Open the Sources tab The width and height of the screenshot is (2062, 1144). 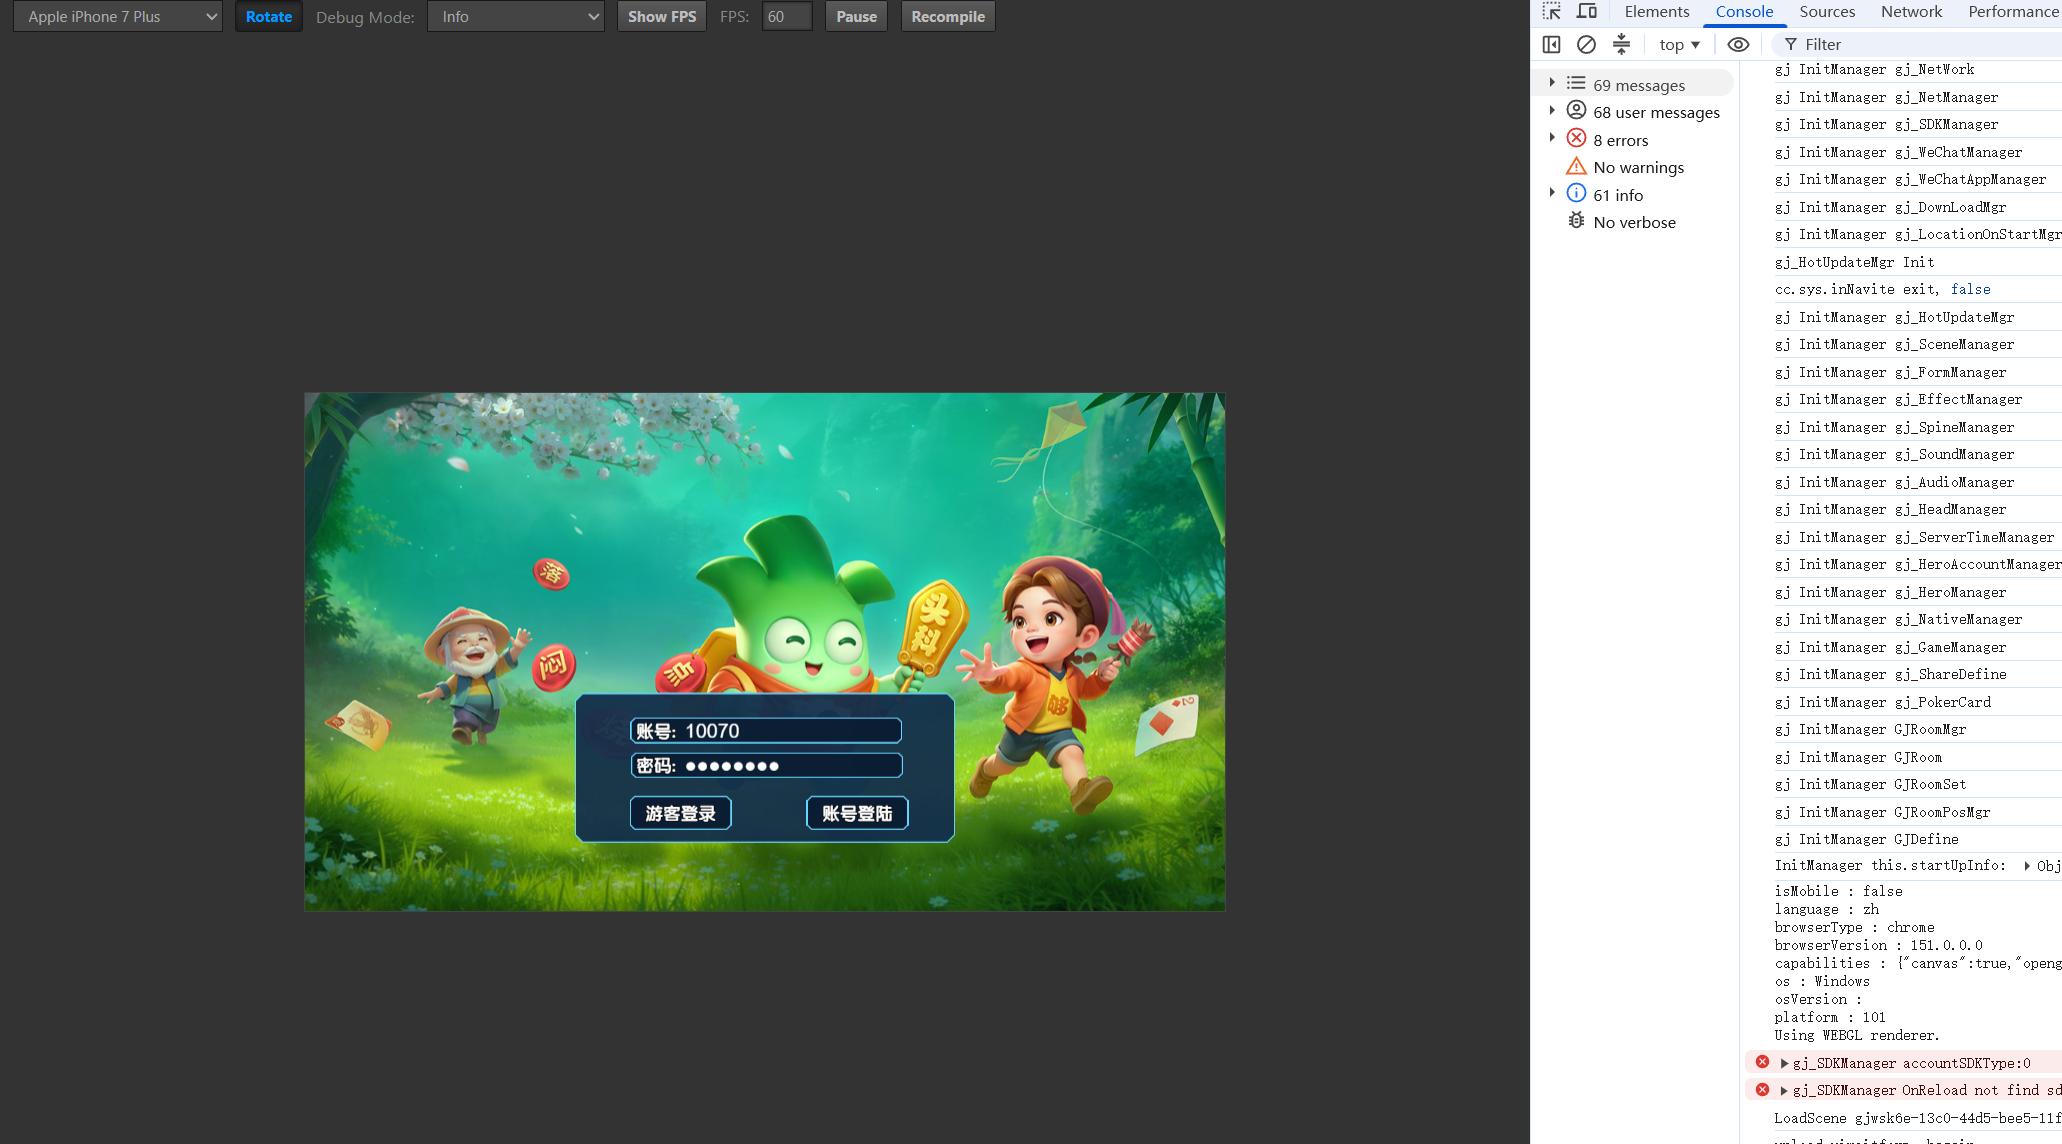click(1827, 12)
